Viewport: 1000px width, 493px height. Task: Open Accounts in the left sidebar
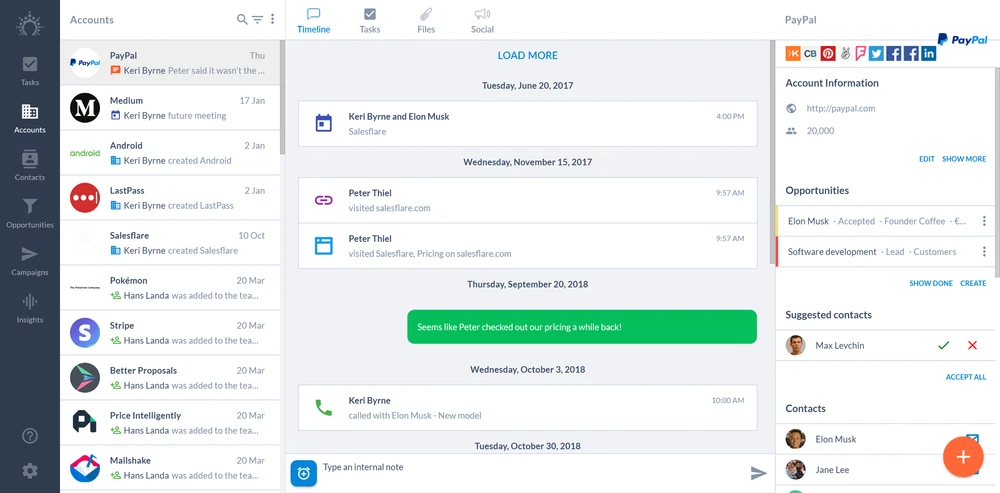point(29,119)
